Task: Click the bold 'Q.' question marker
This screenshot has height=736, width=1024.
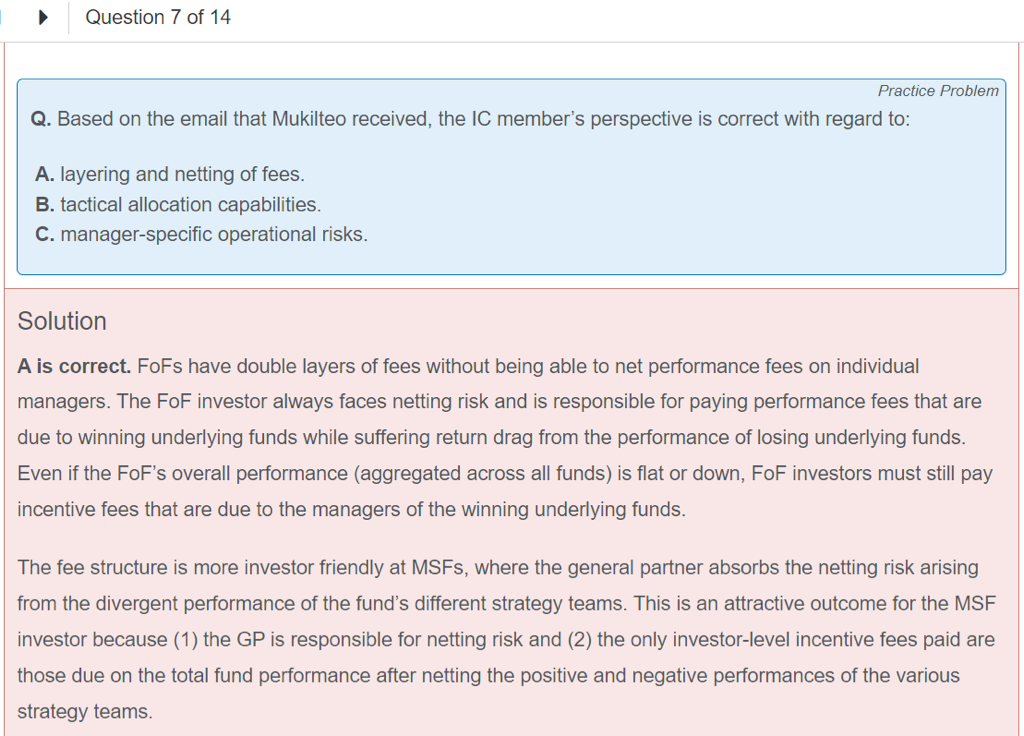Action: point(41,120)
